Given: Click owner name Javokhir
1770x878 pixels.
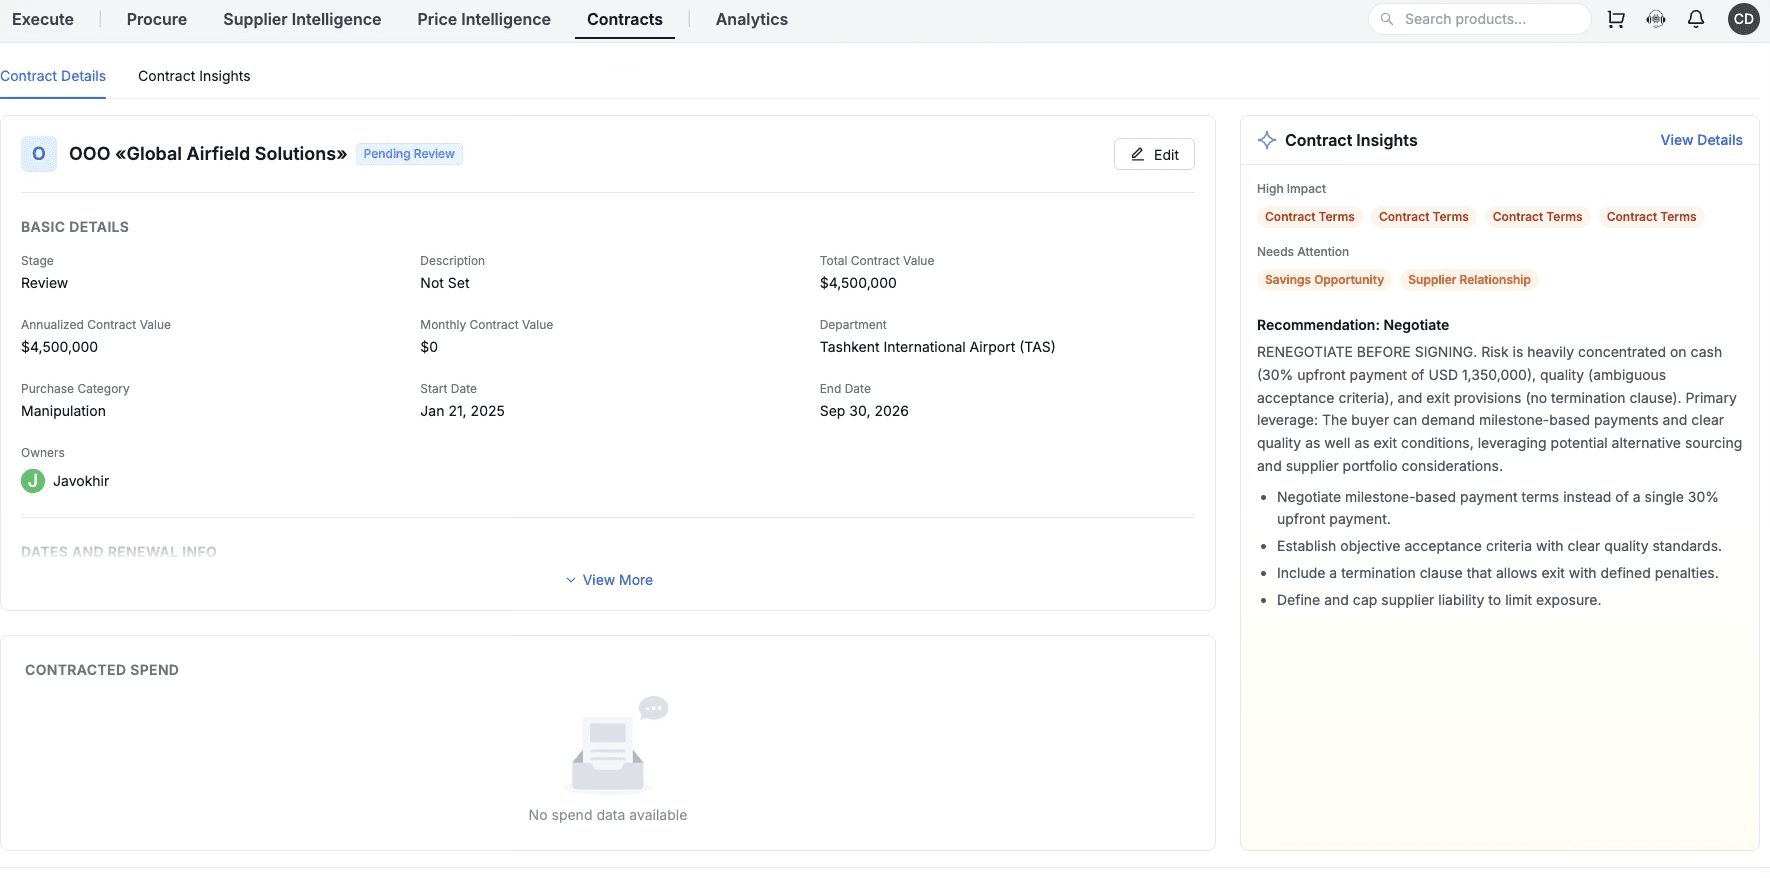Looking at the screenshot, I should (x=81, y=481).
